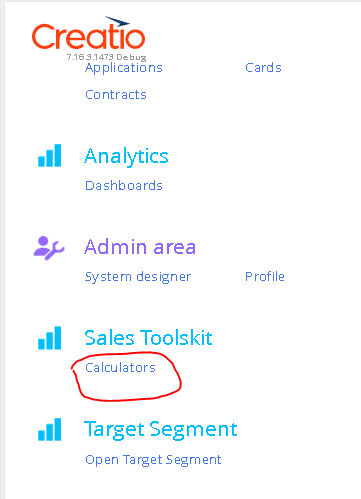Click the Analytics bar chart icon
361x499 pixels.
point(50,156)
